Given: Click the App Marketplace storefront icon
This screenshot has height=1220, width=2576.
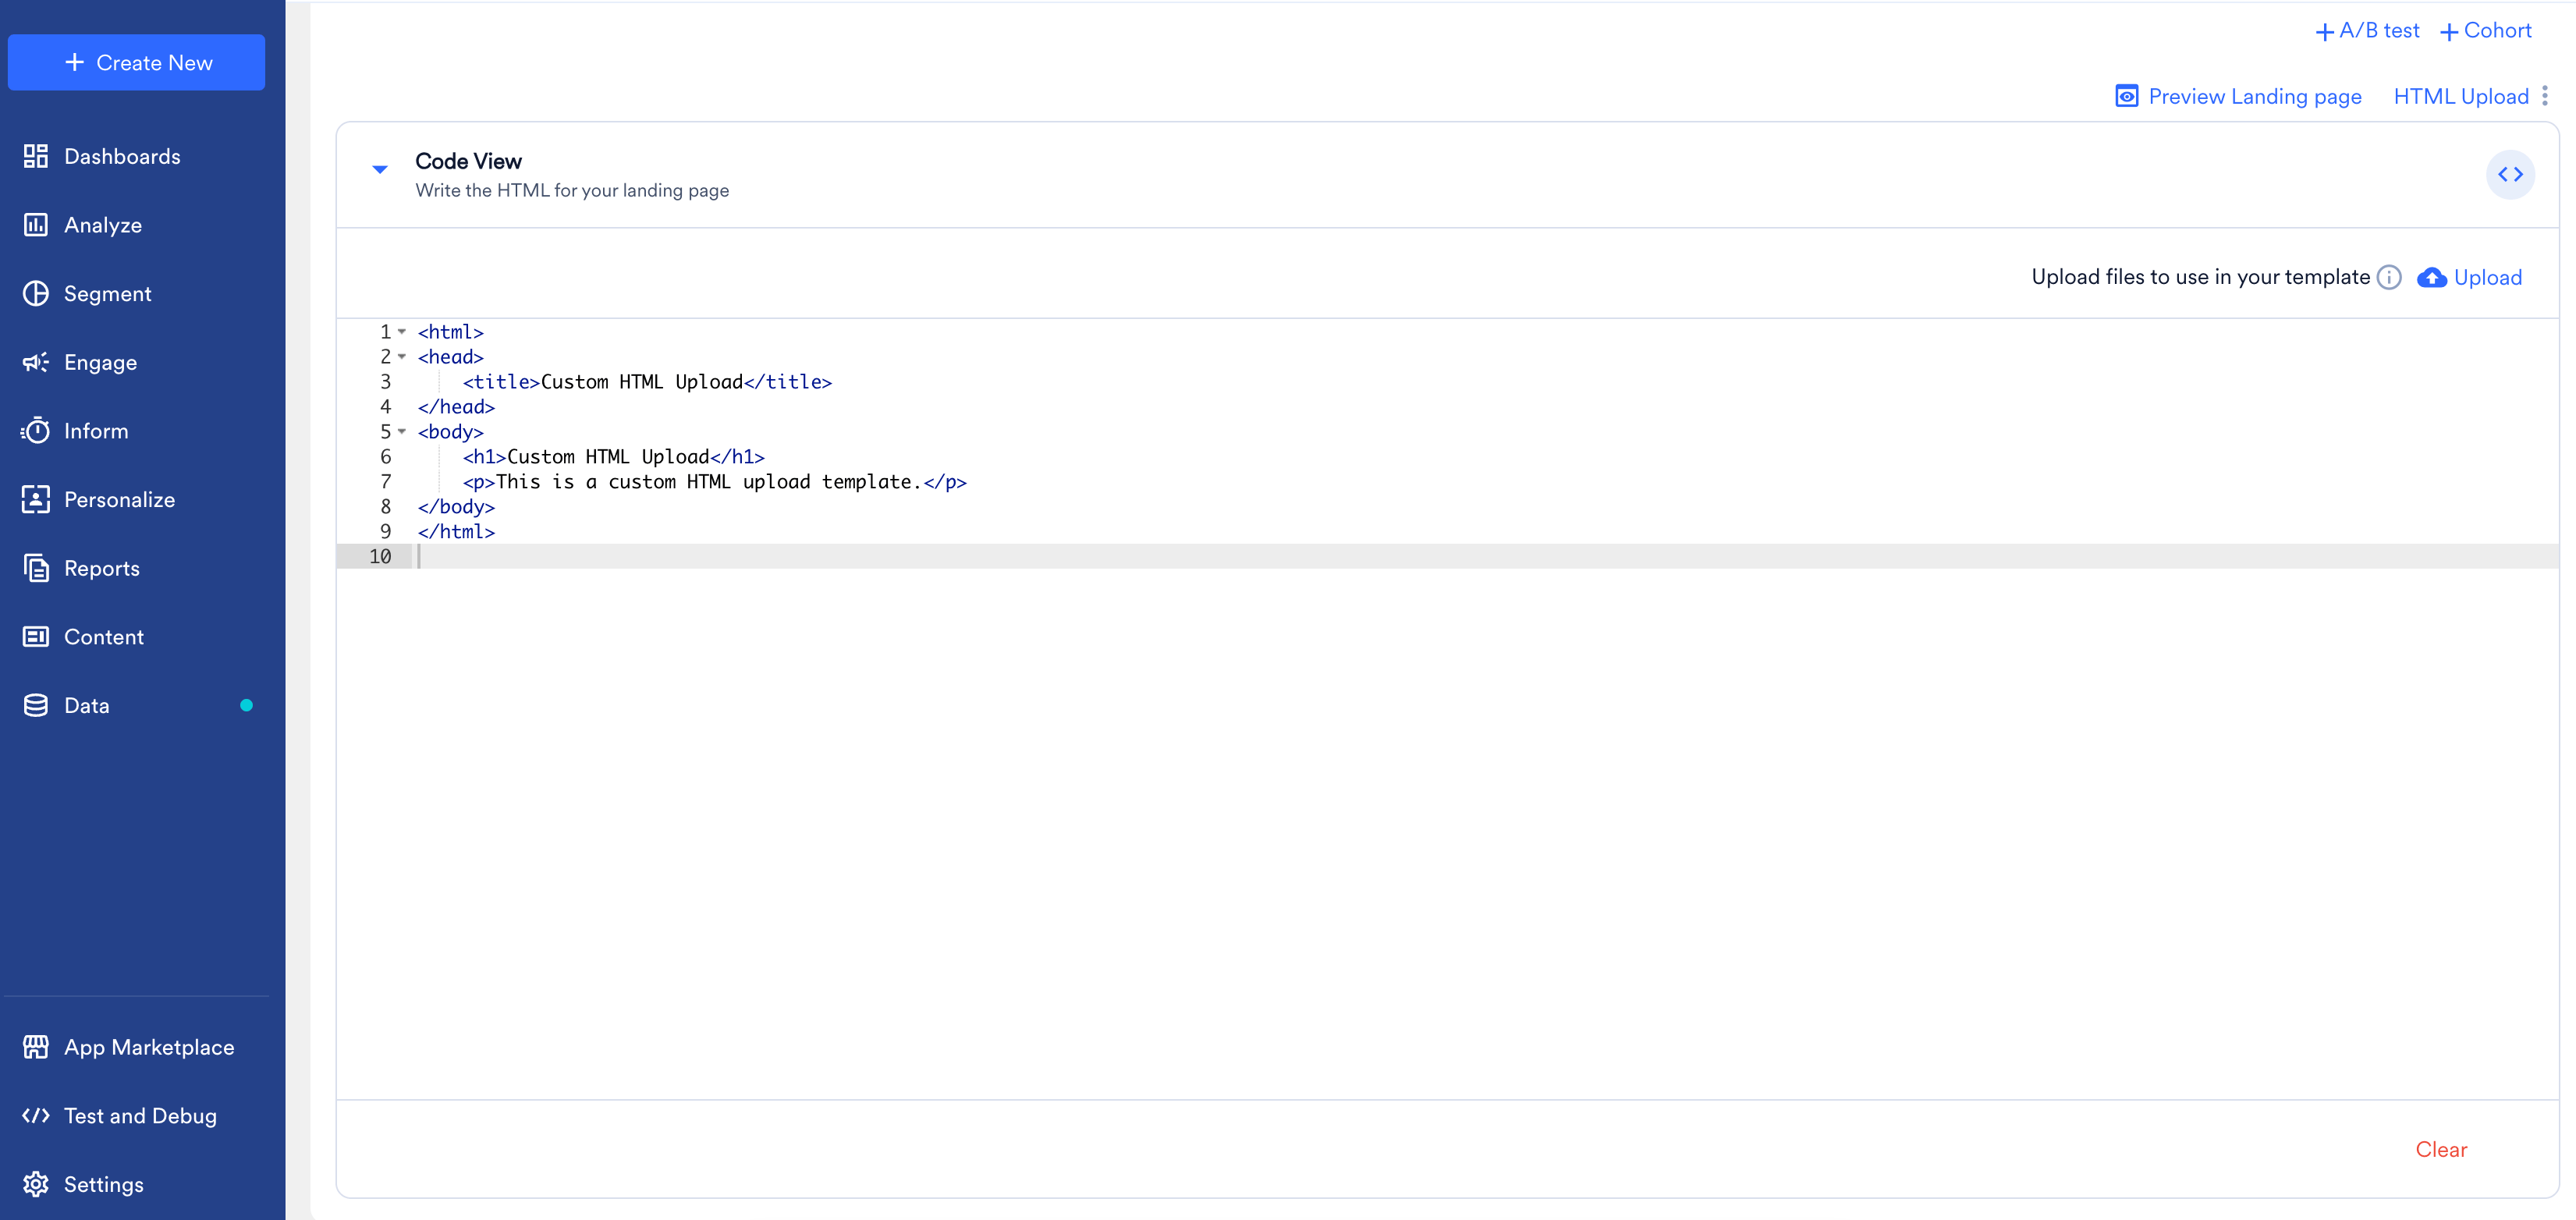Looking at the screenshot, I should click(x=36, y=1047).
